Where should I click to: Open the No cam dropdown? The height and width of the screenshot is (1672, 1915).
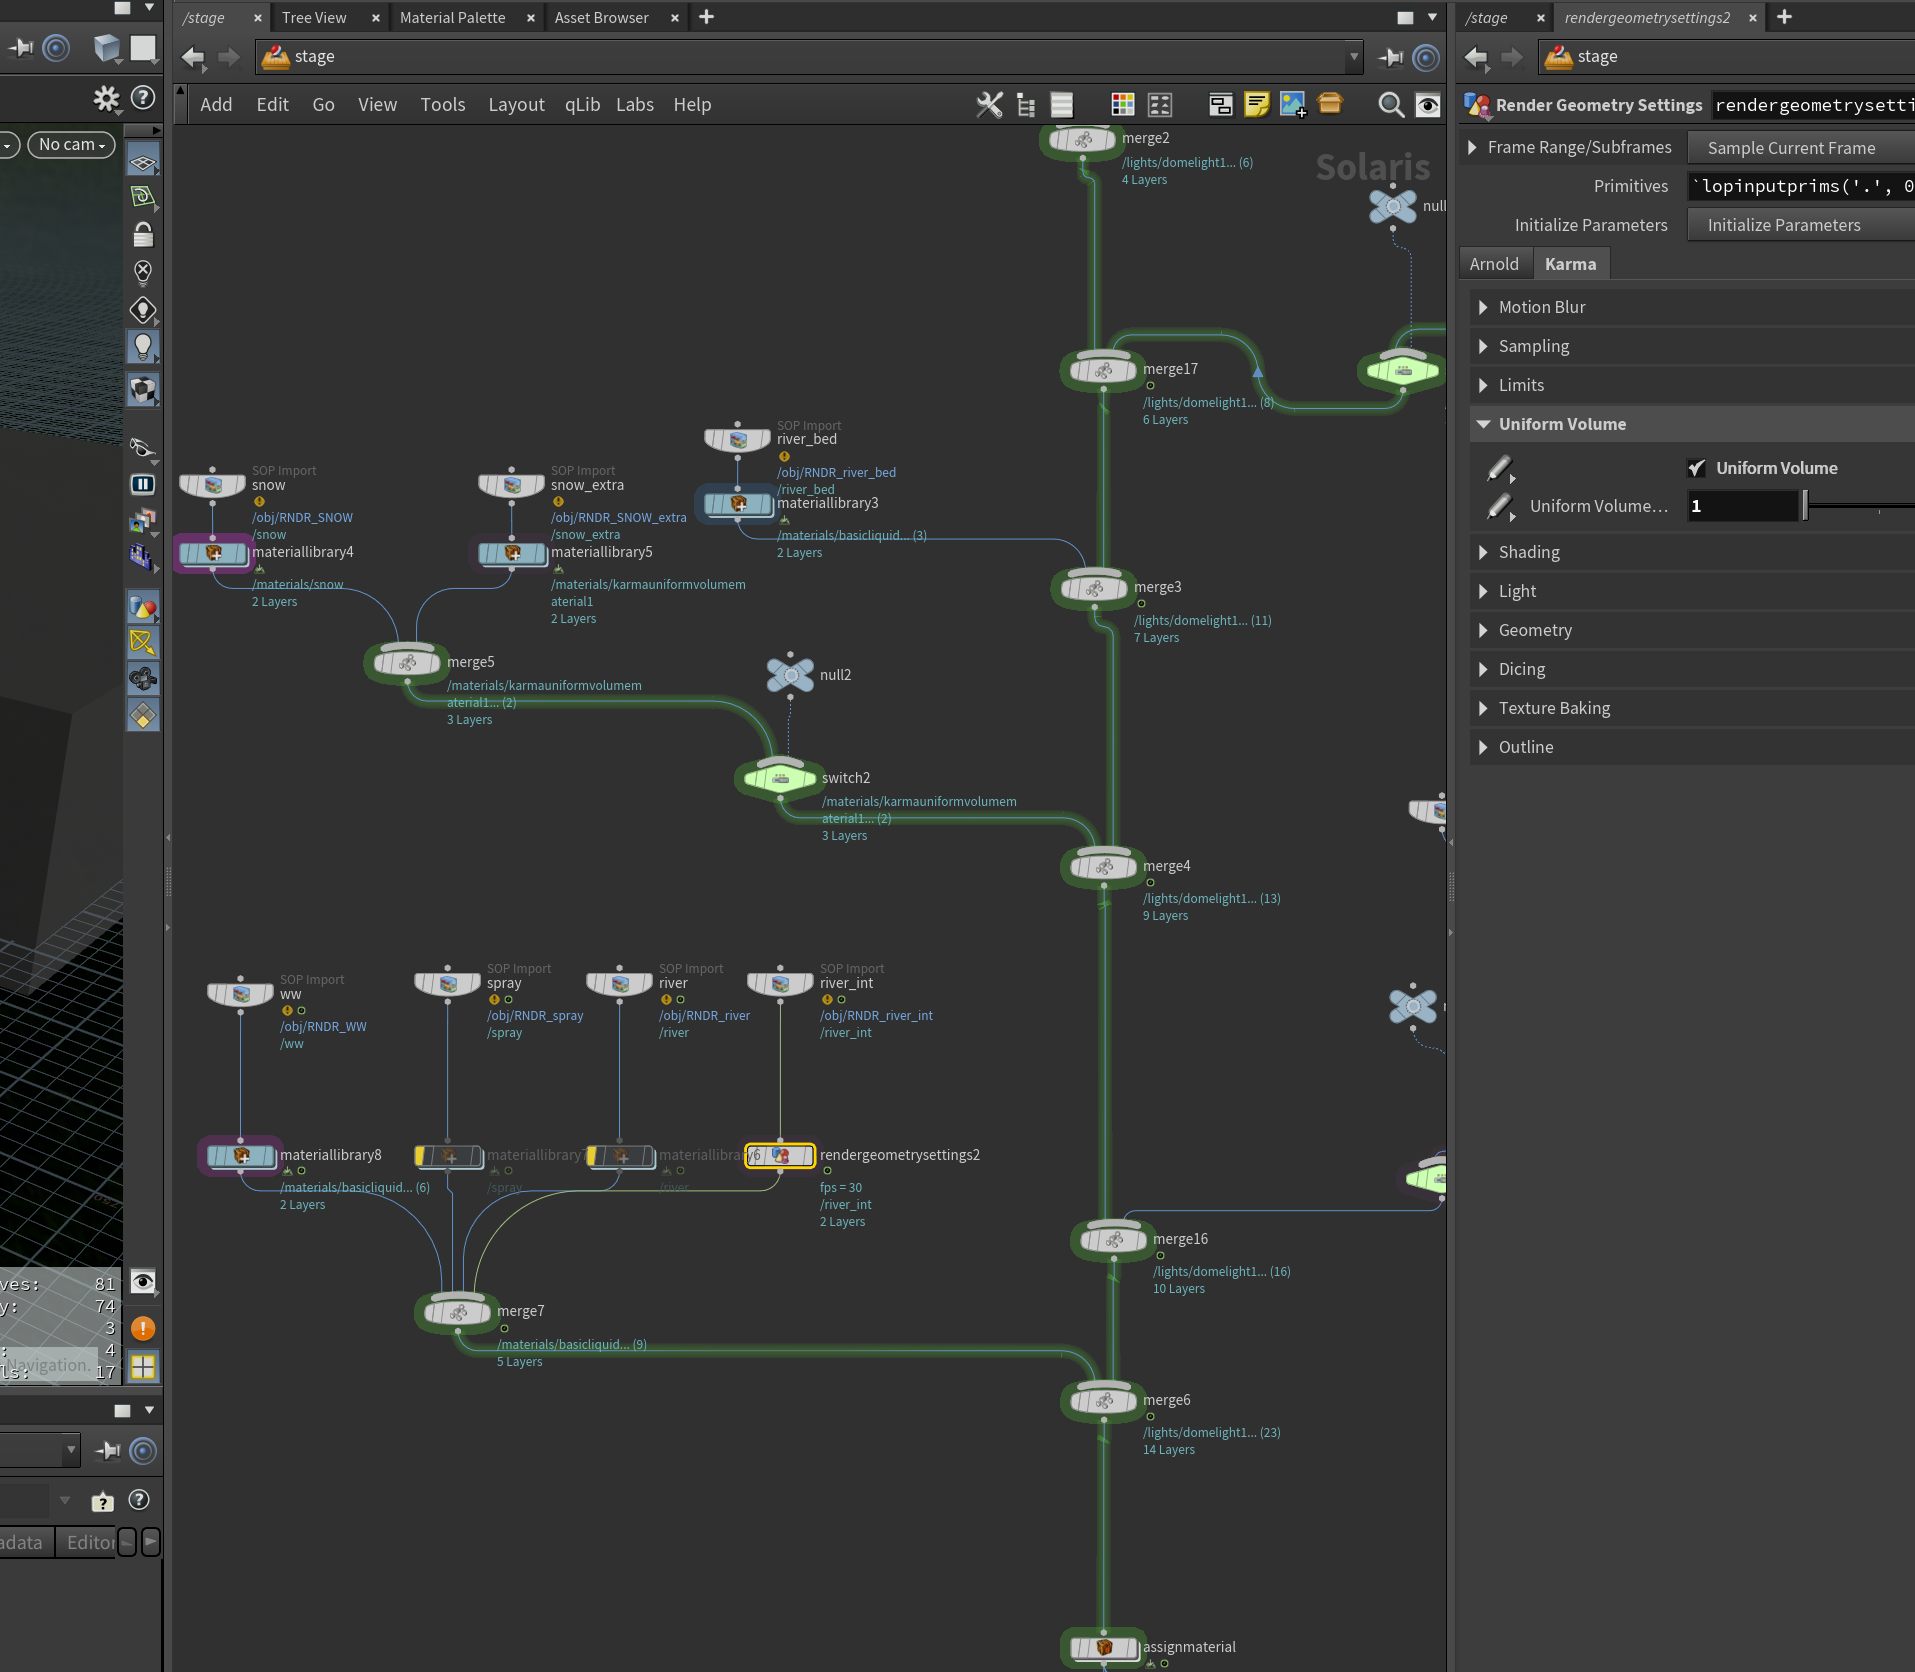tap(71, 145)
